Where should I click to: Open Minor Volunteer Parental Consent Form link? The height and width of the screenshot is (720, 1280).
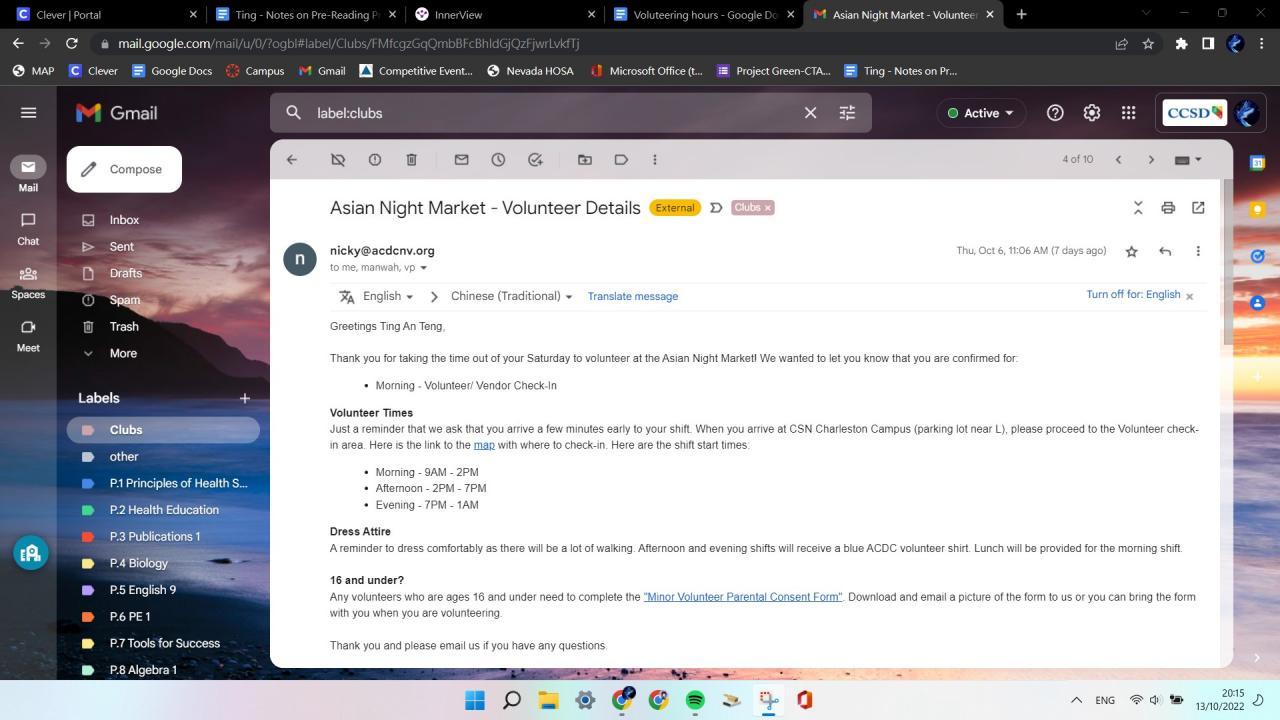[x=743, y=597]
